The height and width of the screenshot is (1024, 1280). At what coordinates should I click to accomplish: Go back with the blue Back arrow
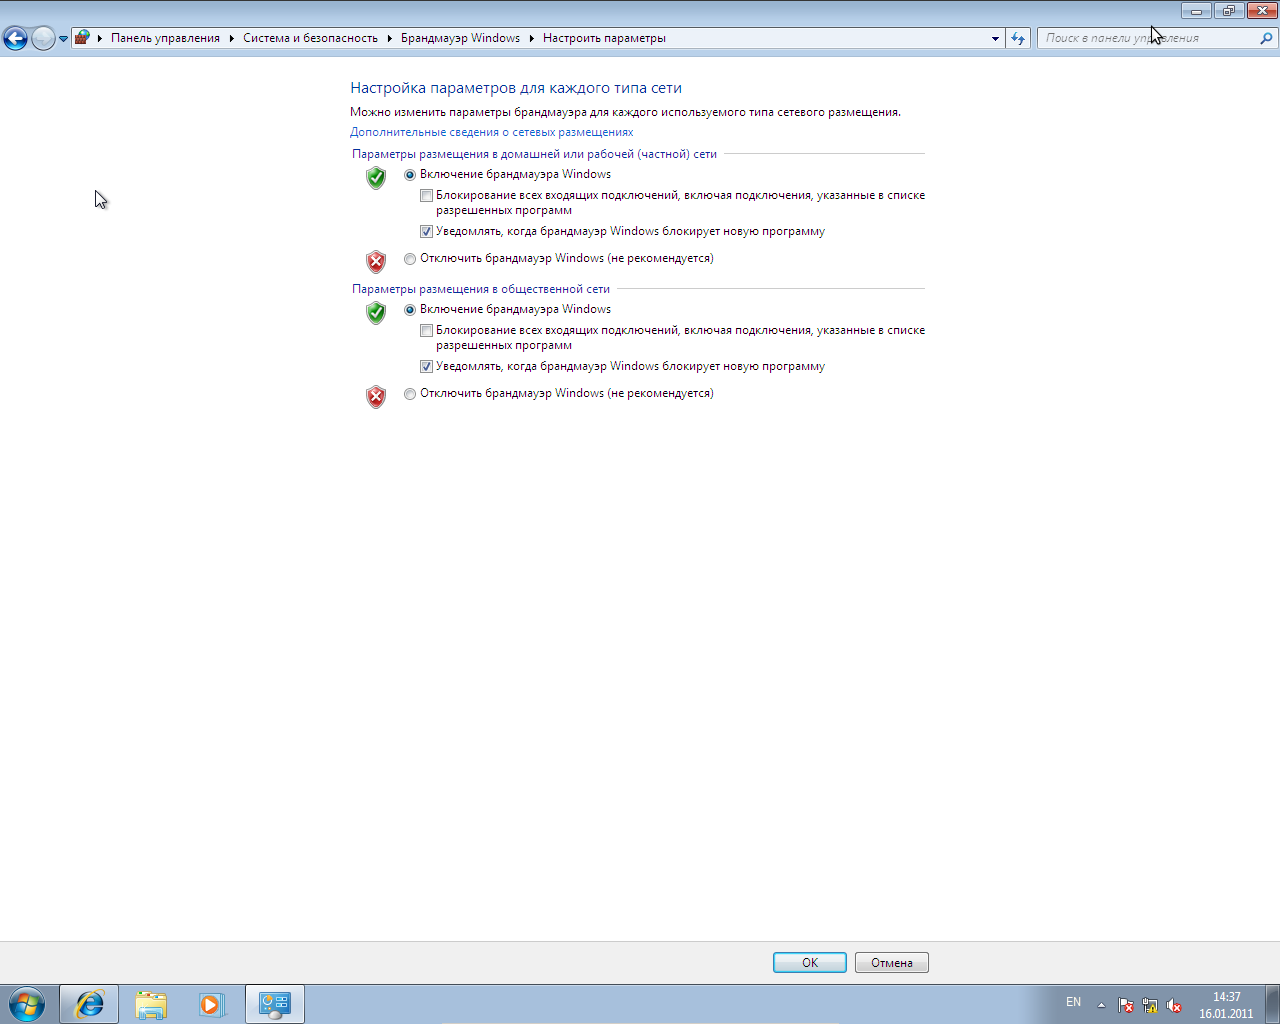point(15,38)
